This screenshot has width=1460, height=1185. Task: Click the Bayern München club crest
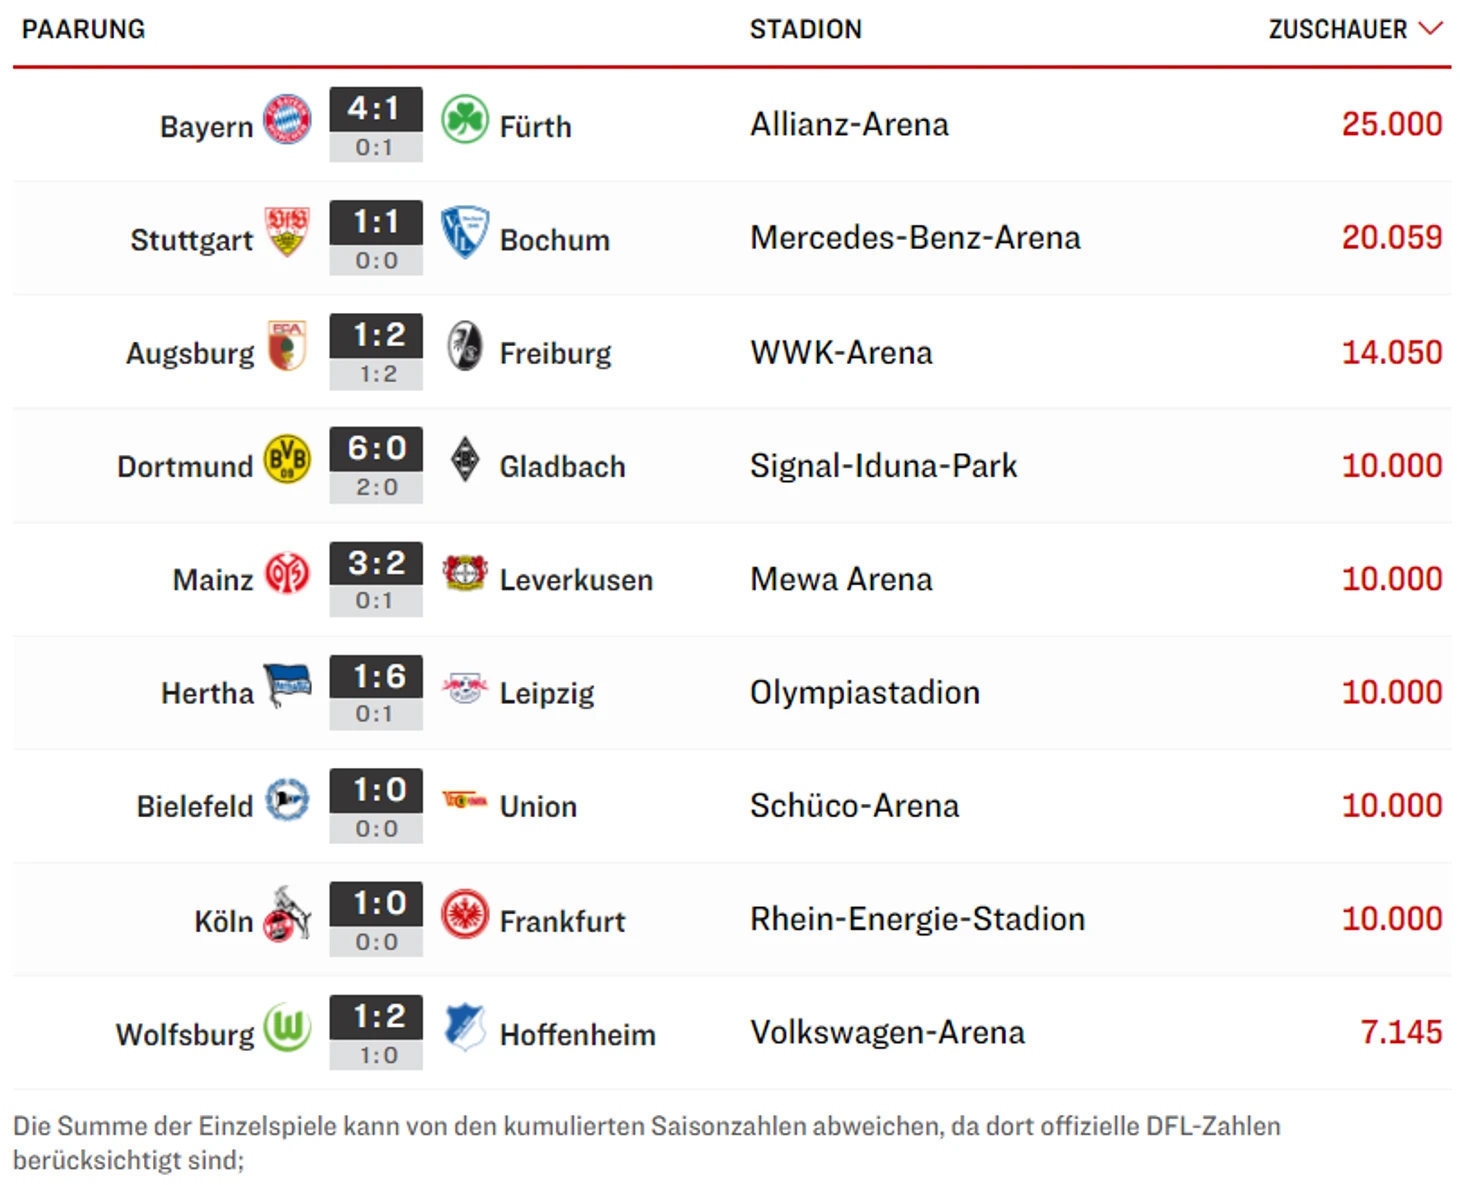pos(287,119)
